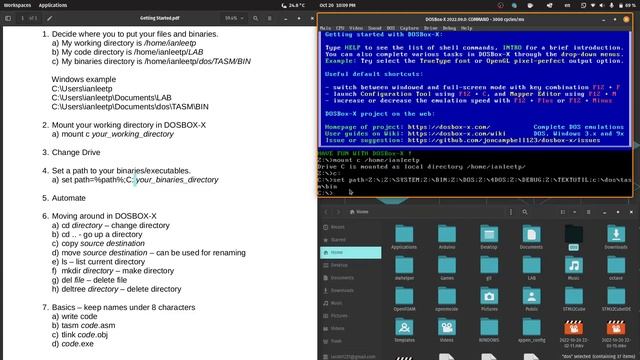This screenshot has width=640, height=360.
Task: Select the Games folder icon
Action: [x=447, y=265]
